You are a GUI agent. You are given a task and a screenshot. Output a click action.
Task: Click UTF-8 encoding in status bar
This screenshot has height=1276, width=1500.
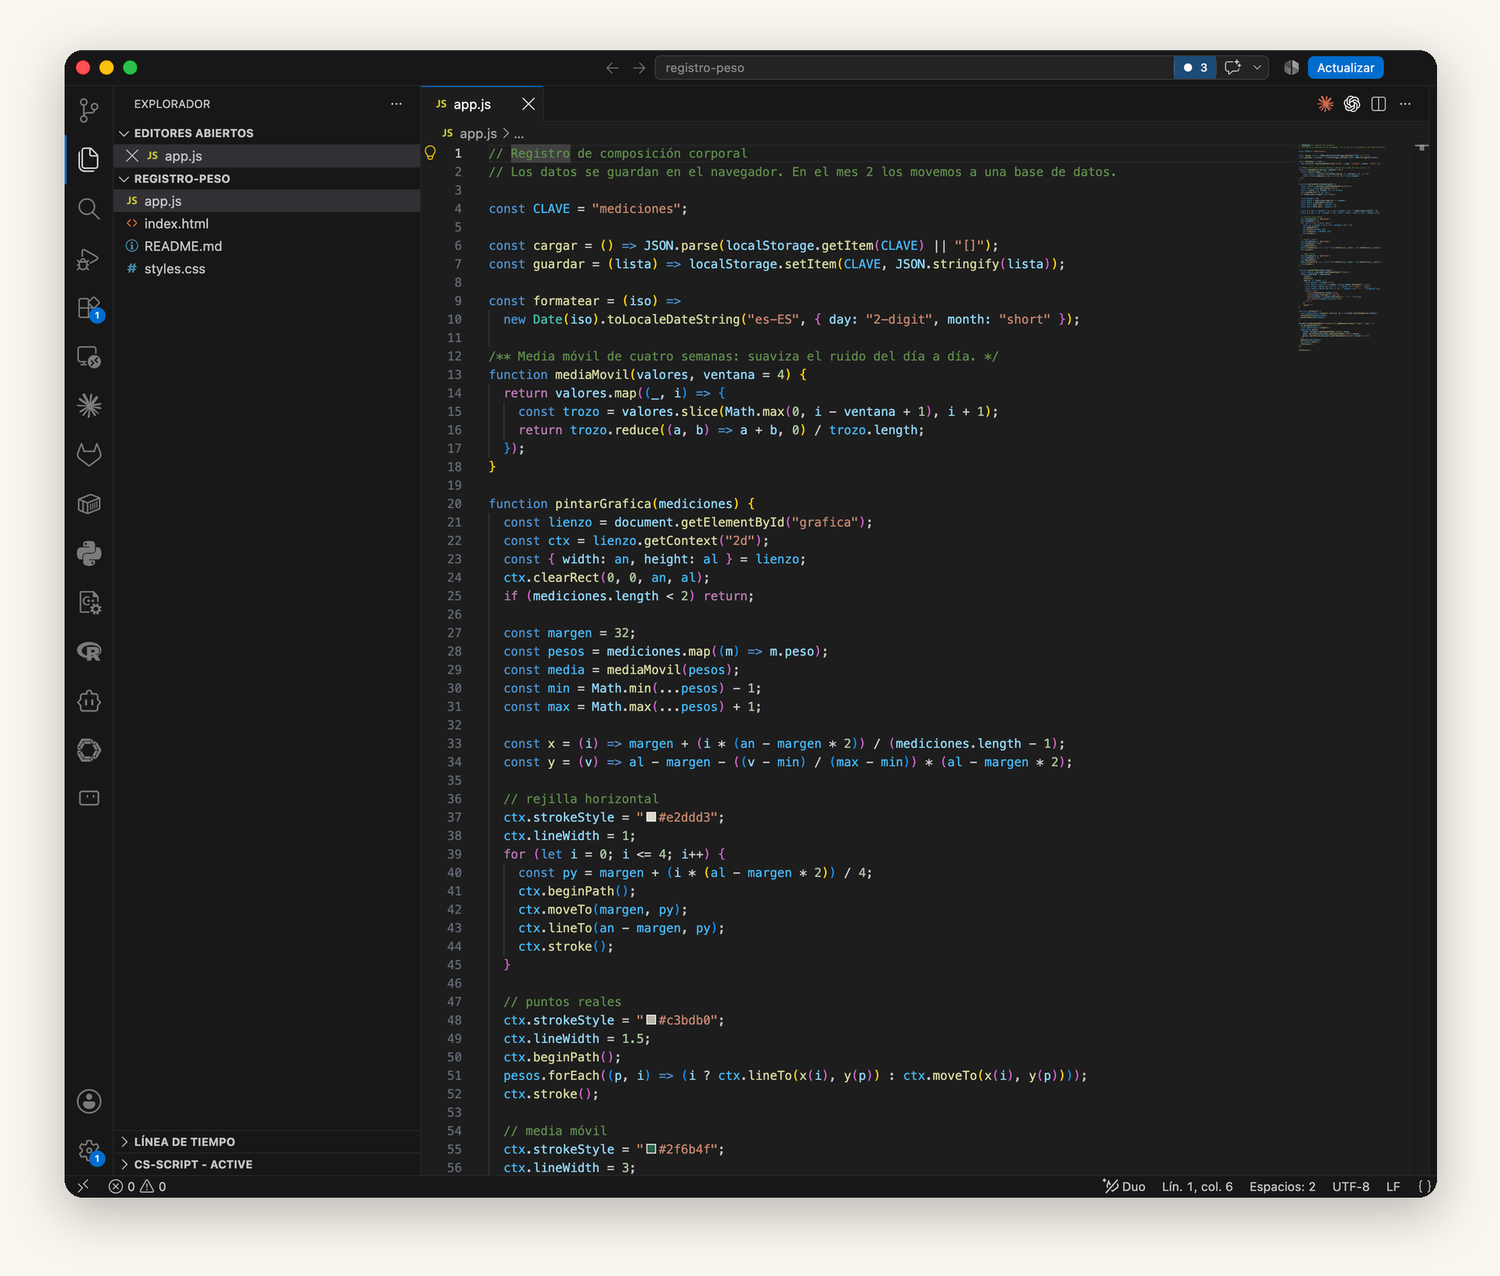tap(1351, 1186)
